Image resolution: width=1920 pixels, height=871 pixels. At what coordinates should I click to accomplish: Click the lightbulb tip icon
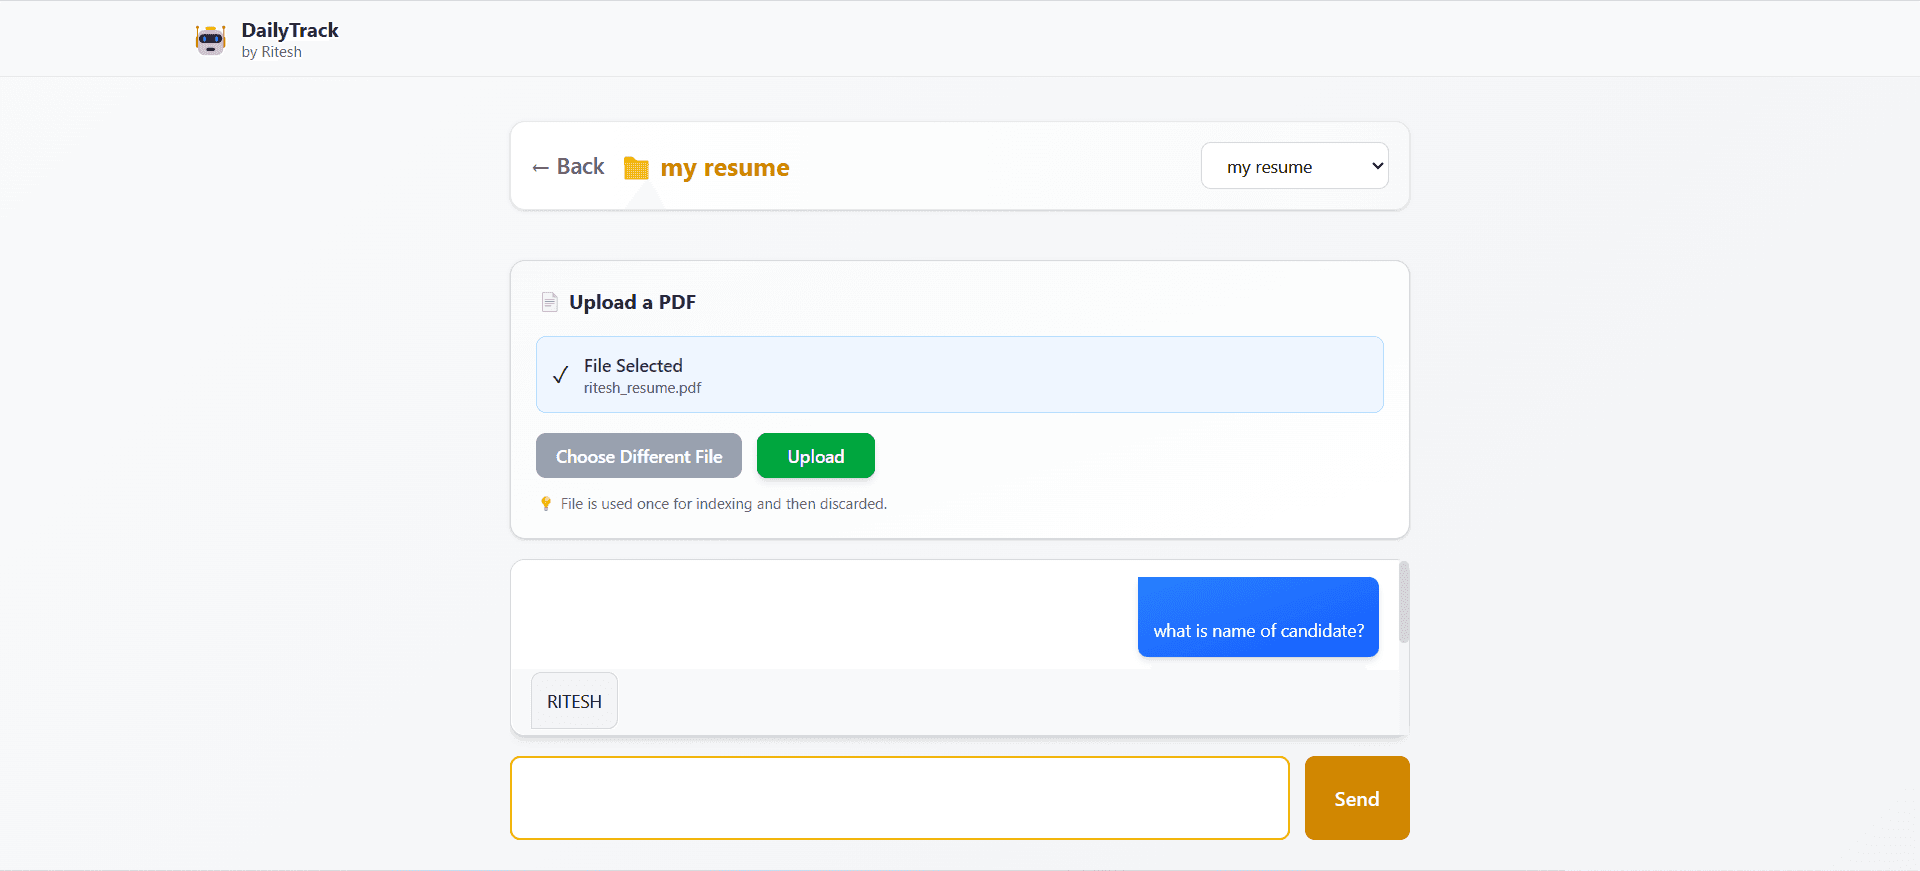coord(546,504)
